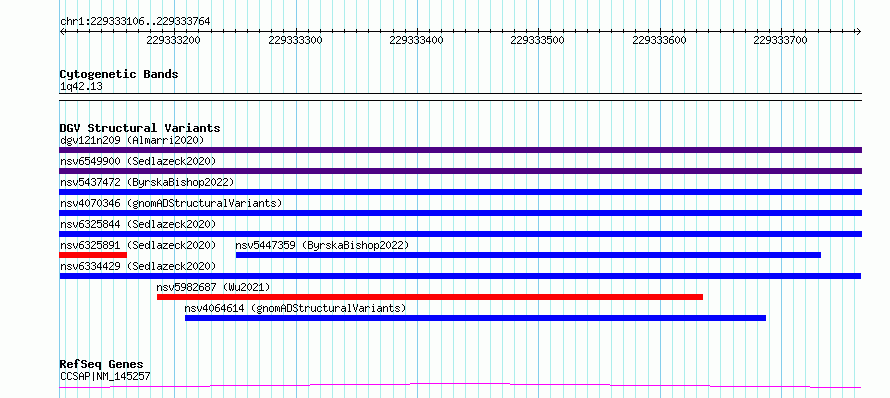
Task: Click nsv4070346 (gnomADStructuralVariants) label
Action: pos(171,203)
